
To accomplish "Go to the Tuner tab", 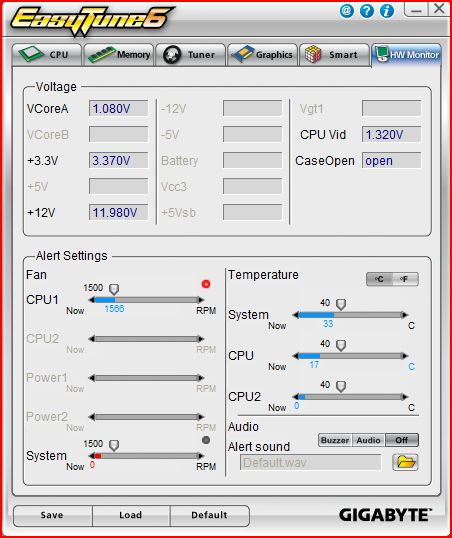I will pyautogui.click(x=191, y=55).
